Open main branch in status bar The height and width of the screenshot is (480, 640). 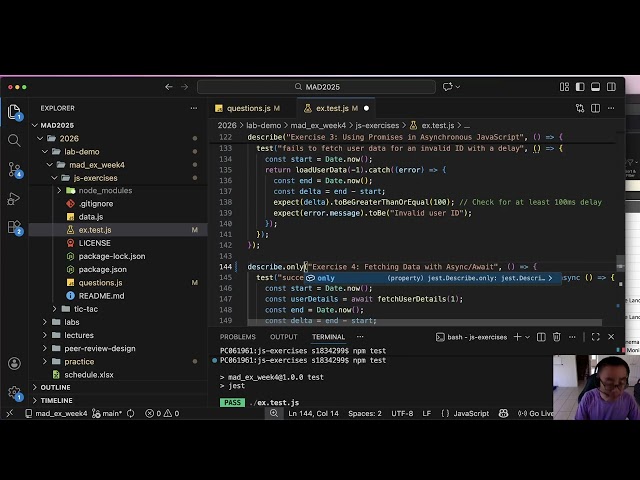pos(107,413)
